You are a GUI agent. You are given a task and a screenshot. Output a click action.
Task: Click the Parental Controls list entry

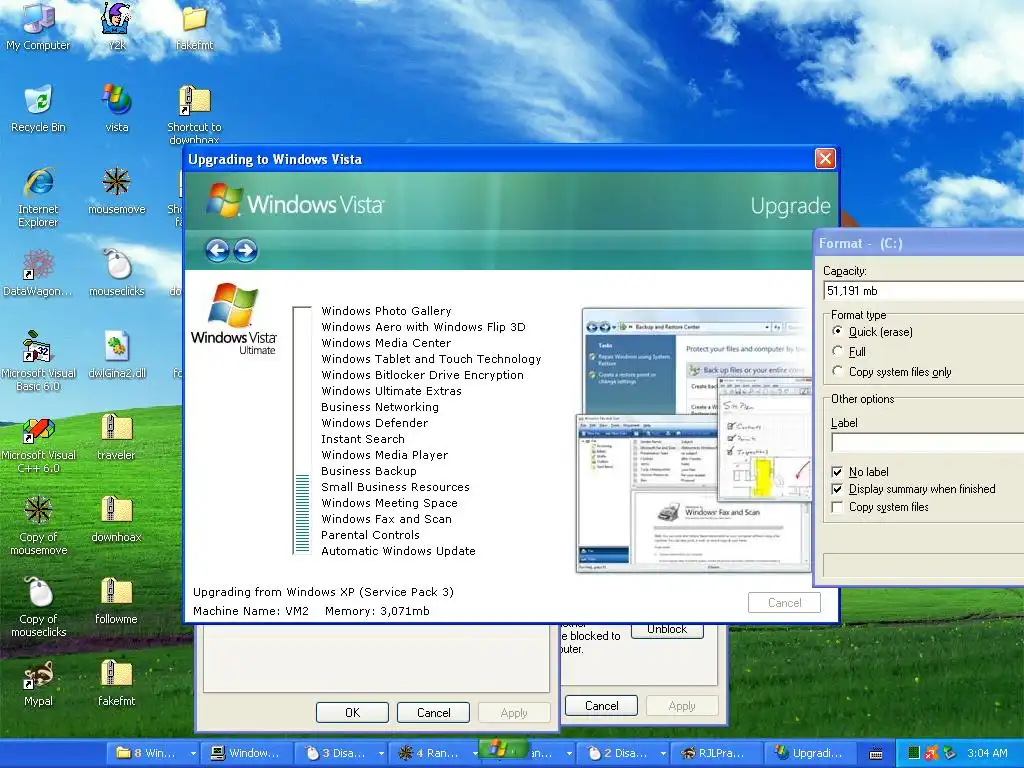[x=370, y=535]
